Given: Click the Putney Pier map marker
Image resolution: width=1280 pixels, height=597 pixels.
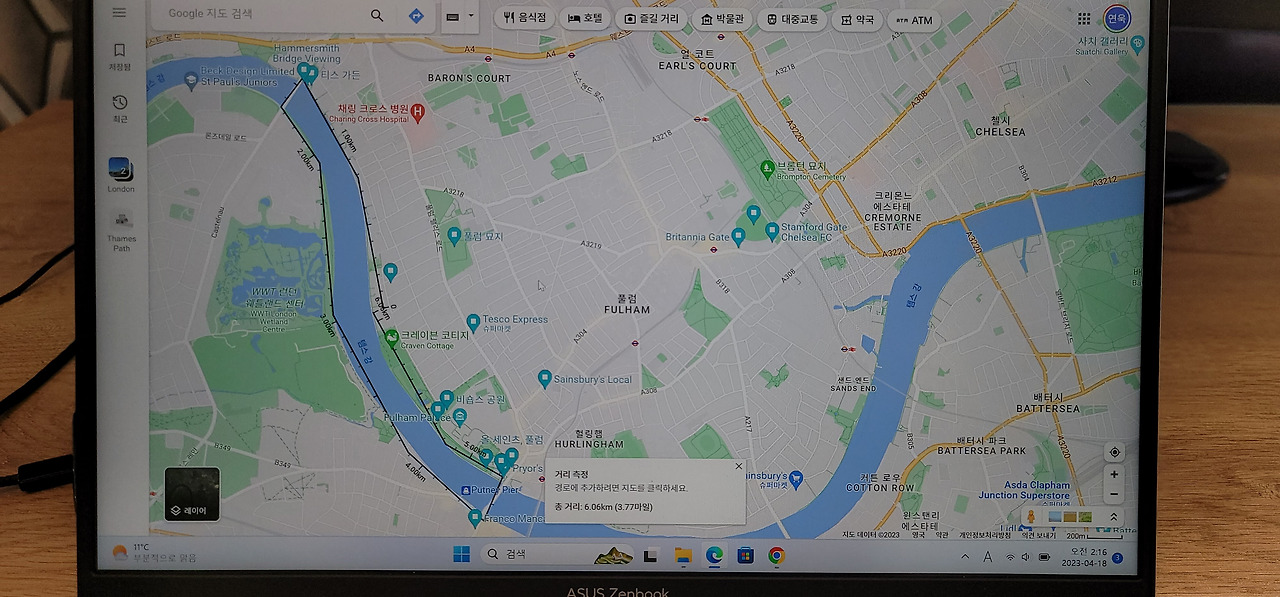Looking at the screenshot, I should point(466,491).
